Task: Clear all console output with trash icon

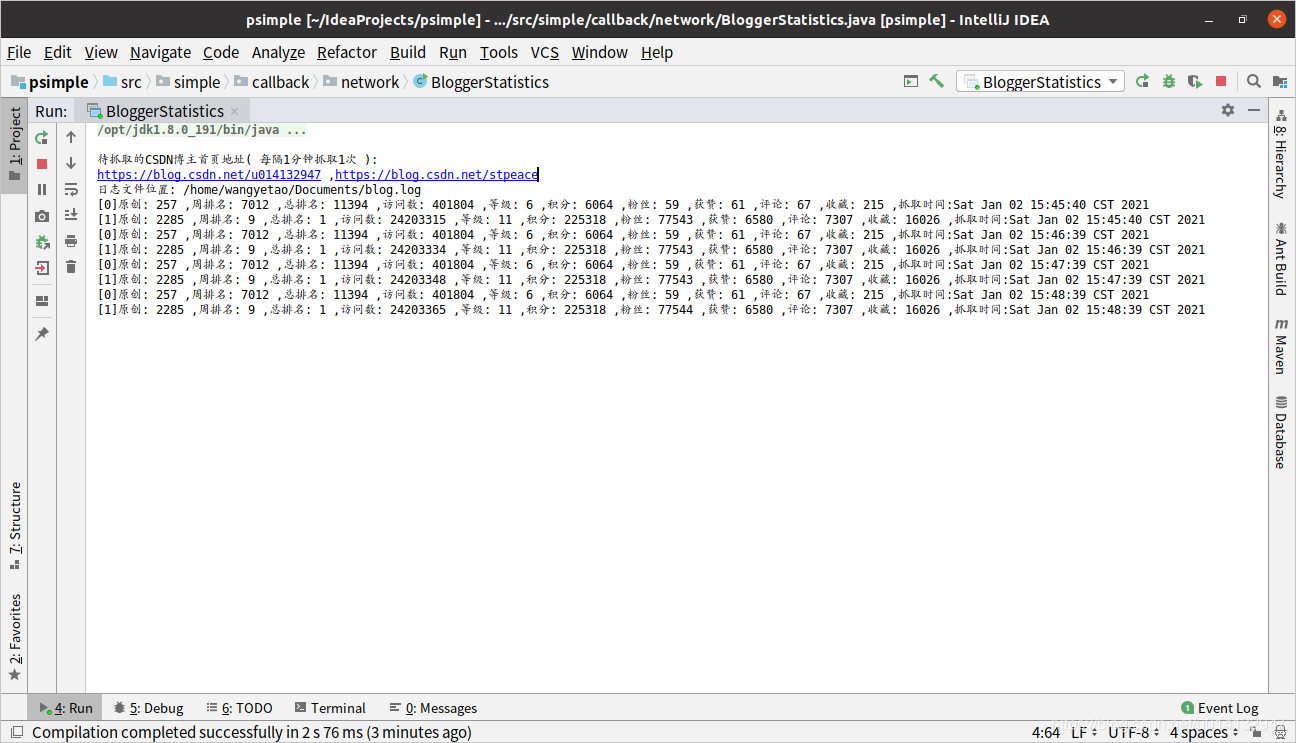Action: (x=71, y=267)
